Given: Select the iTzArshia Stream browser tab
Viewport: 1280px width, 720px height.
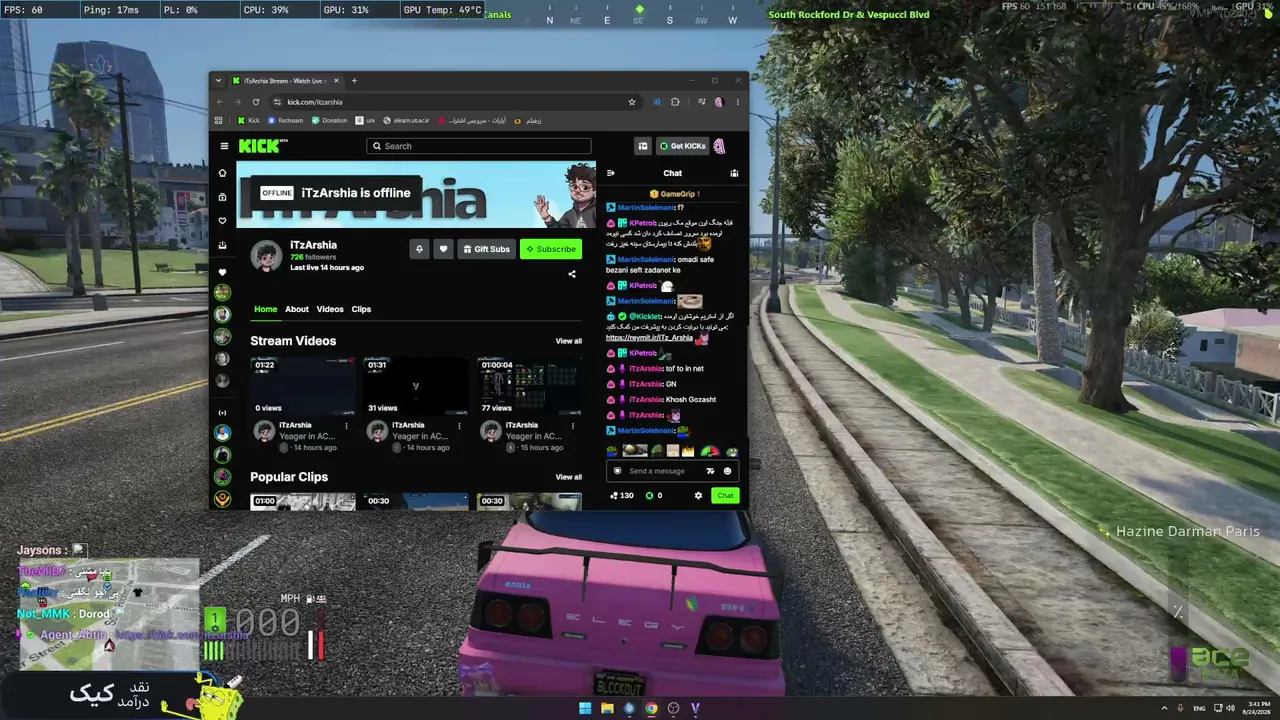Looking at the screenshot, I should point(285,81).
